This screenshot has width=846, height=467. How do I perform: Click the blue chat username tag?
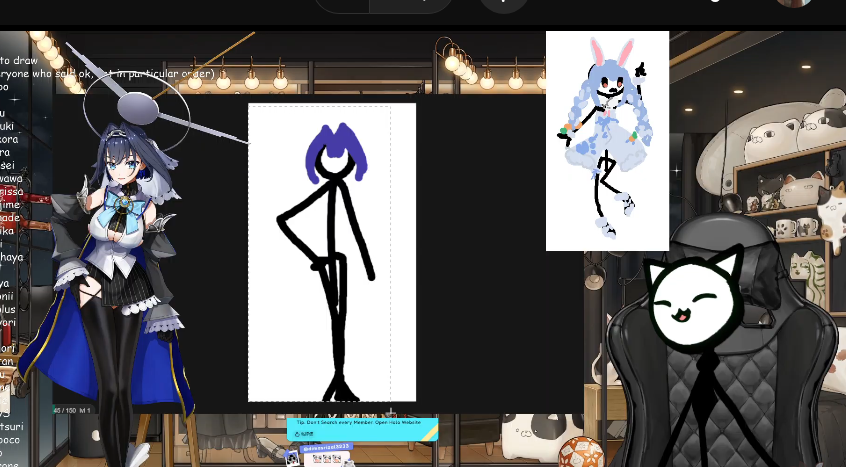coord(326,448)
